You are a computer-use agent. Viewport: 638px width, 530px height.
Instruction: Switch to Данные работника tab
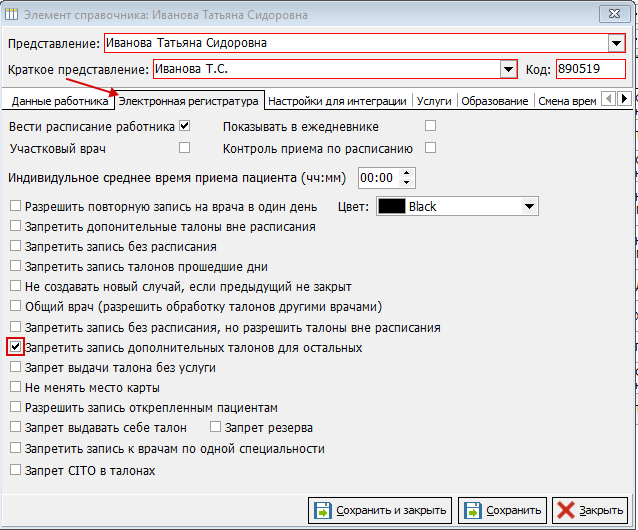pos(59,101)
